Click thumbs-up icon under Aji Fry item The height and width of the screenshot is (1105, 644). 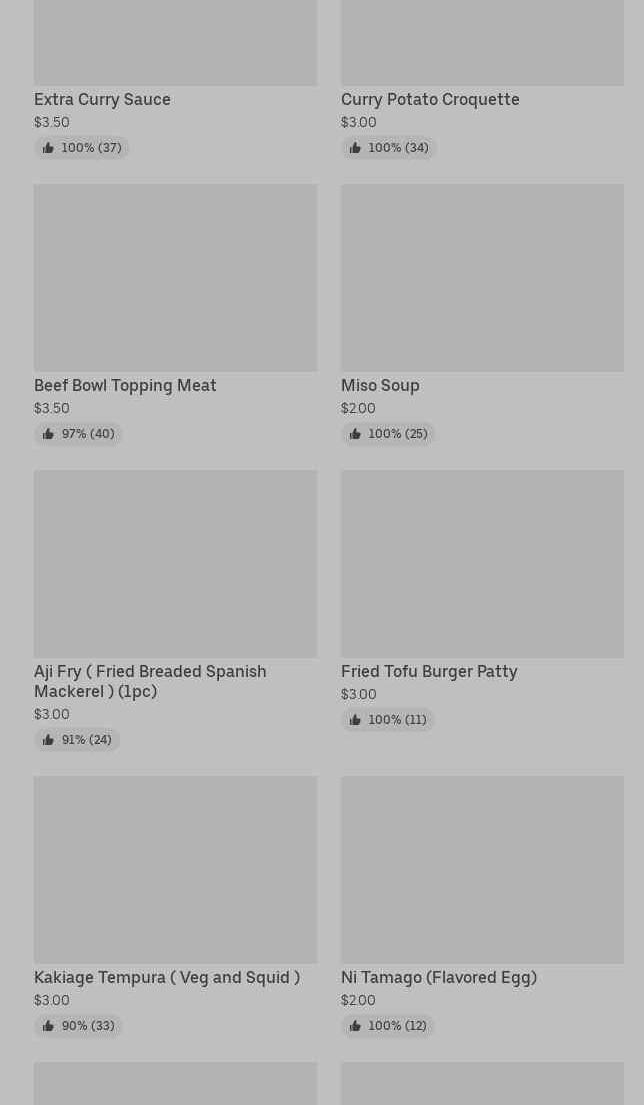point(48,739)
